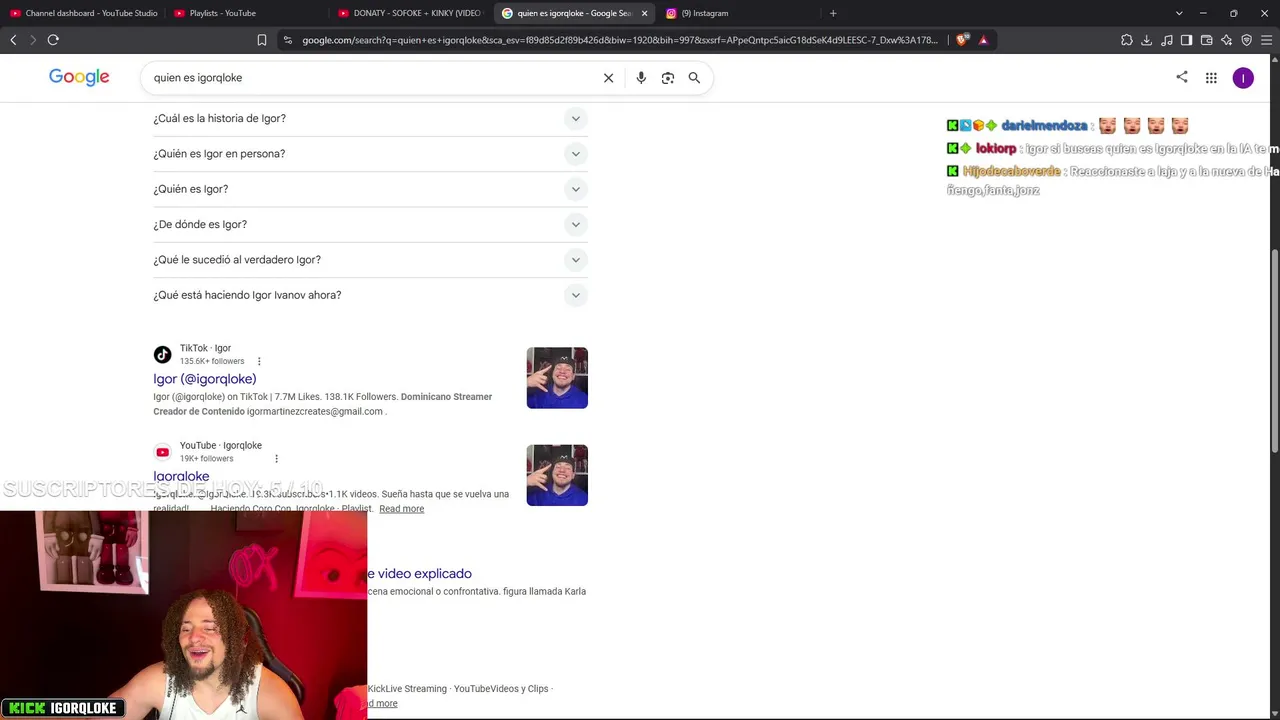Viewport: 1280px width, 720px height.
Task: Click the YouTube favicon in results
Action: [x=162, y=452]
